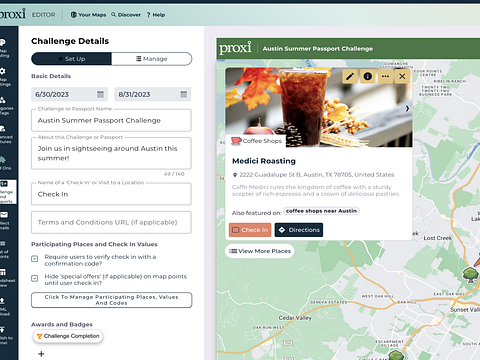This screenshot has width=480, height=360.
Task: Show next photo with right chevron arrow
Action: point(407,108)
